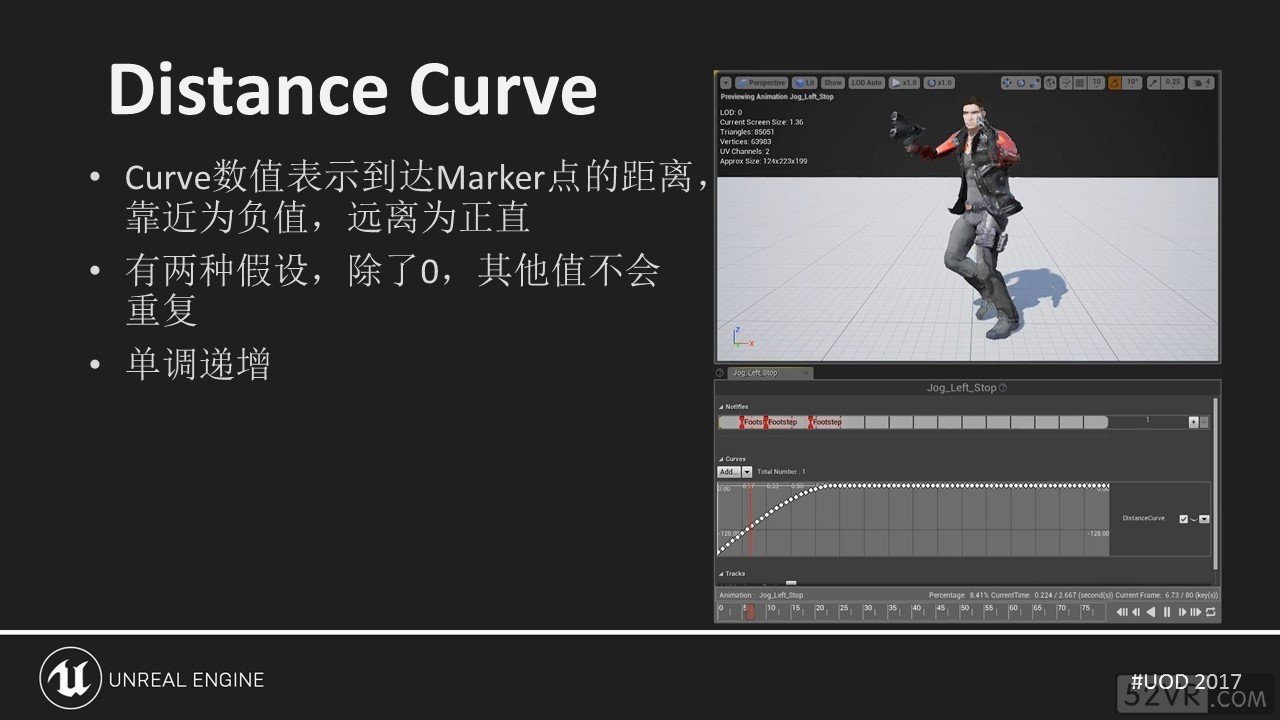
Task: Open the Show menu in viewport
Action: click(x=833, y=83)
